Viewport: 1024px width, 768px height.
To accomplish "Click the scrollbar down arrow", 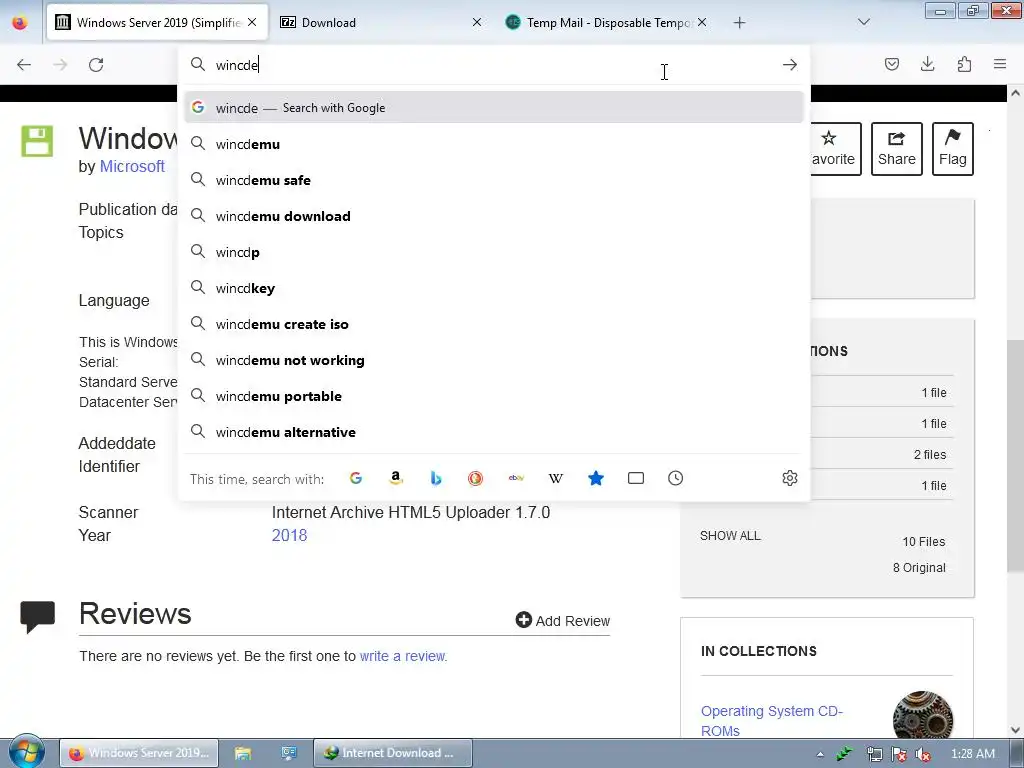I will (1015, 730).
